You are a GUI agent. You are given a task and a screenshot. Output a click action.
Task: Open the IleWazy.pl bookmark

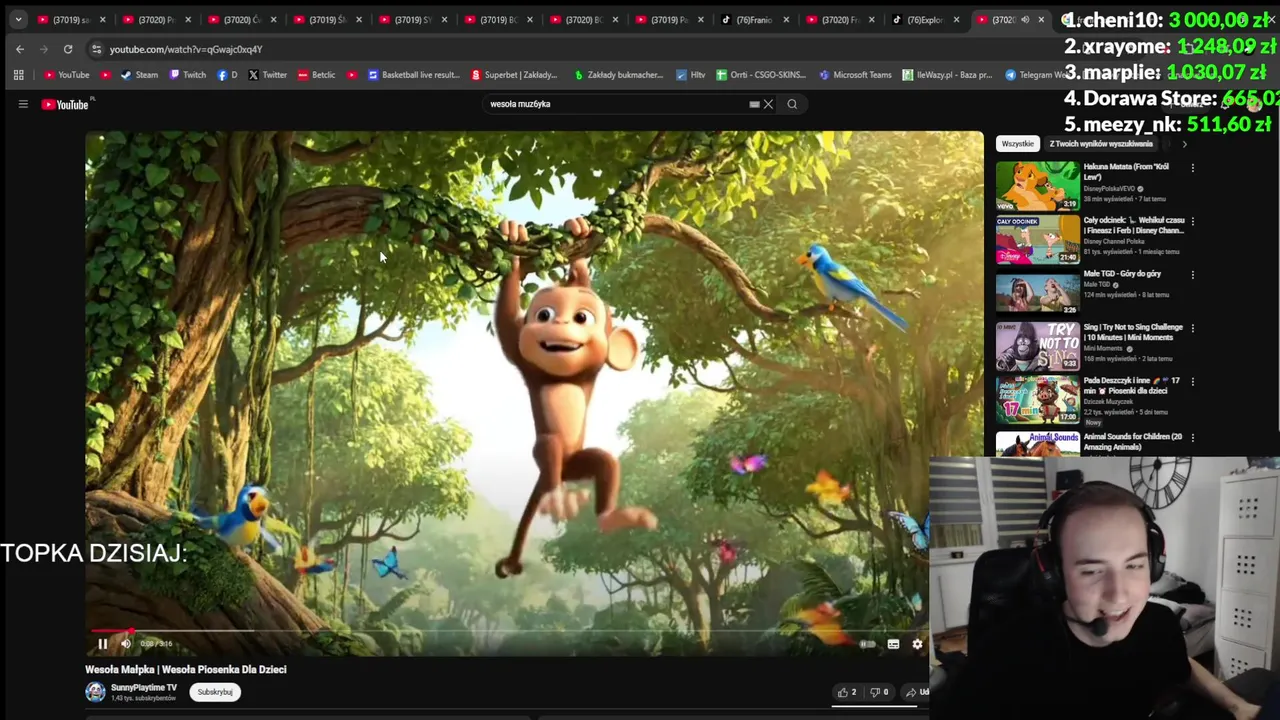pos(947,75)
